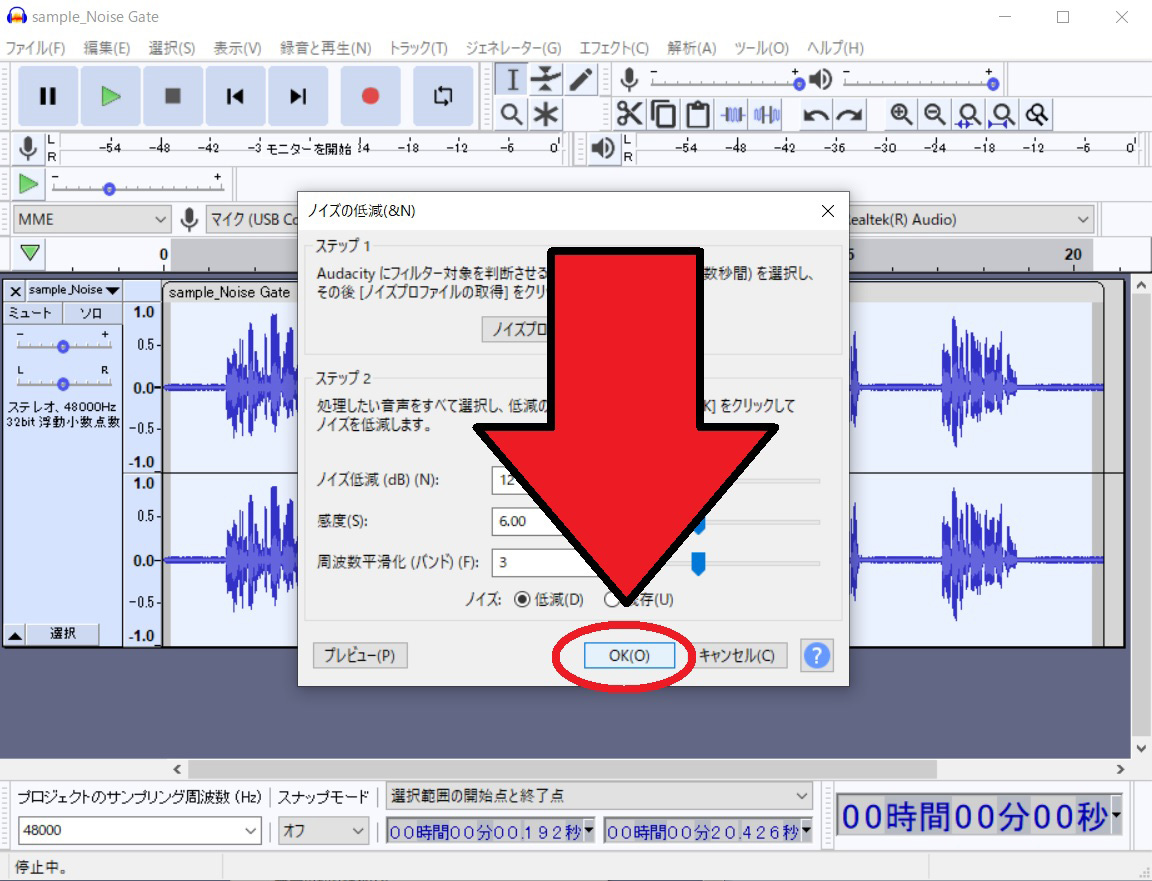Image resolution: width=1152 pixels, height=881 pixels.
Task: Zoom in on the waveform
Action: pyautogui.click(x=901, y=115)
